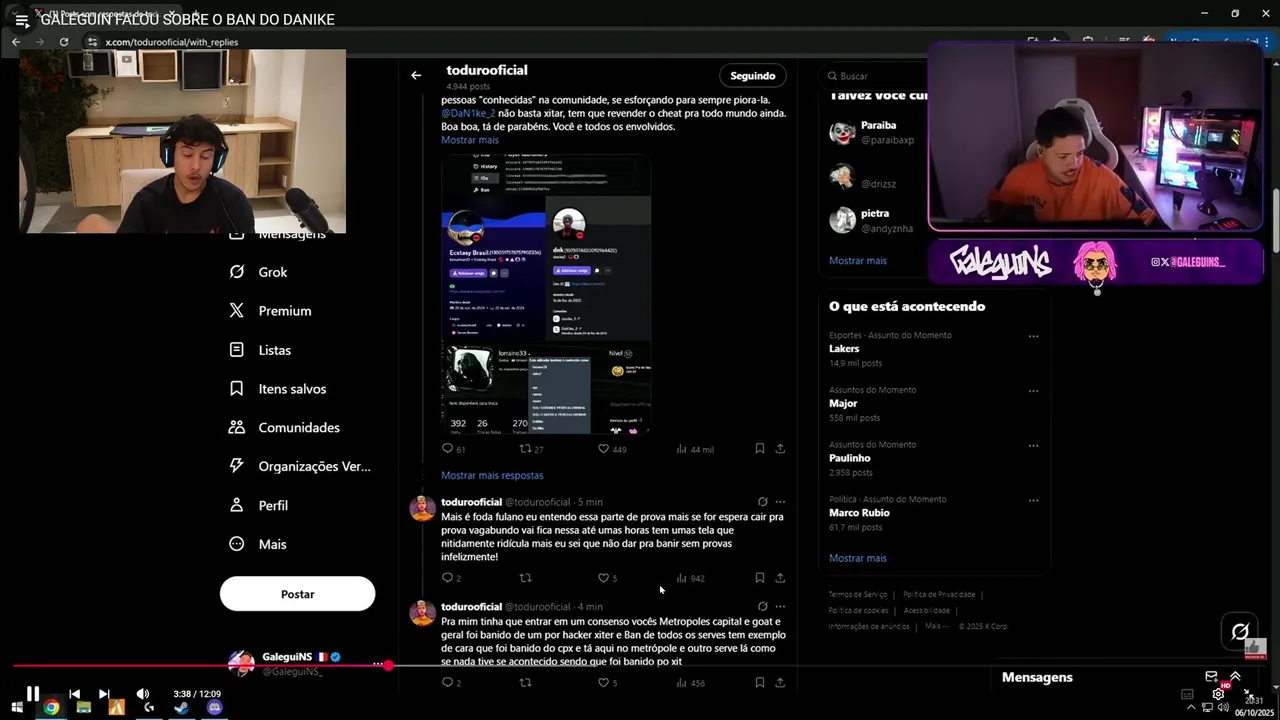
Task: Open Discord from the taskbar
Action: tap(214, 707)
